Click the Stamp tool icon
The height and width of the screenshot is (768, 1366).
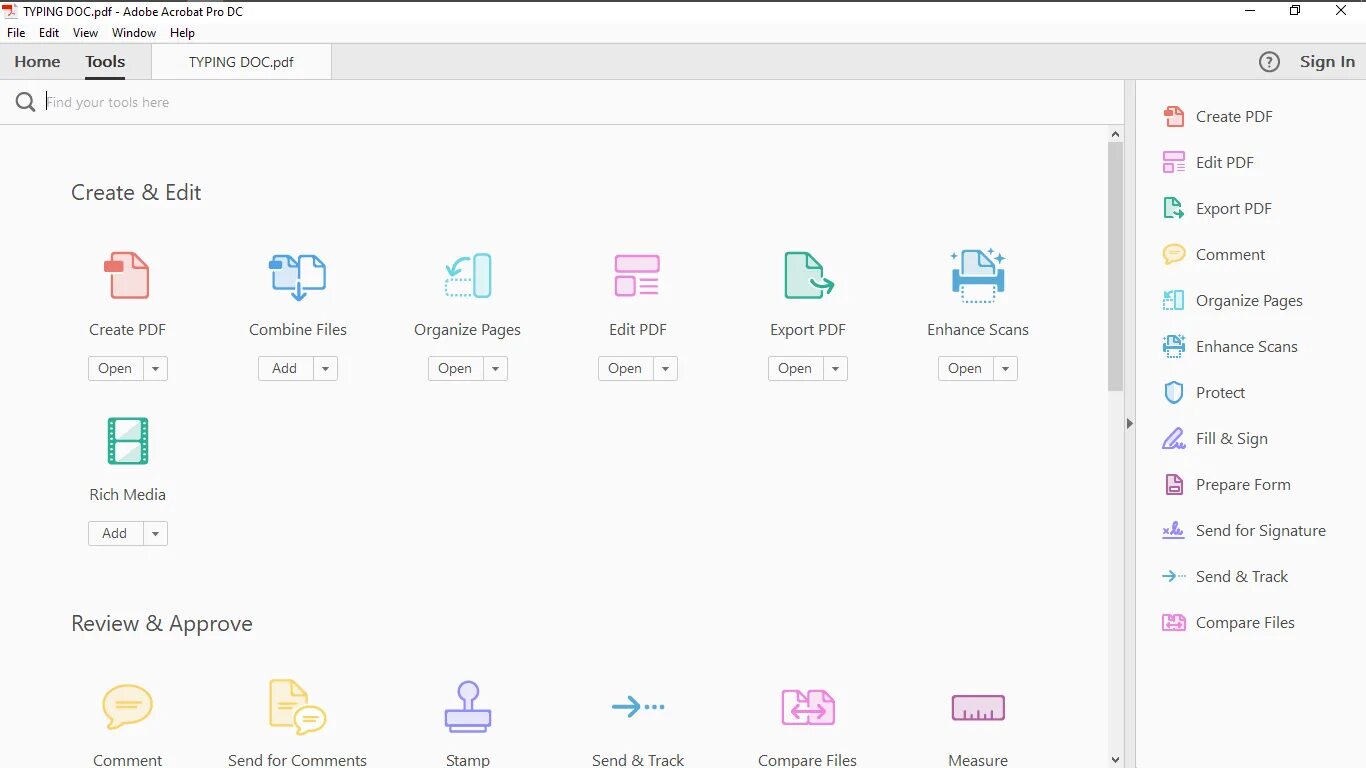(x=467, y=707)
